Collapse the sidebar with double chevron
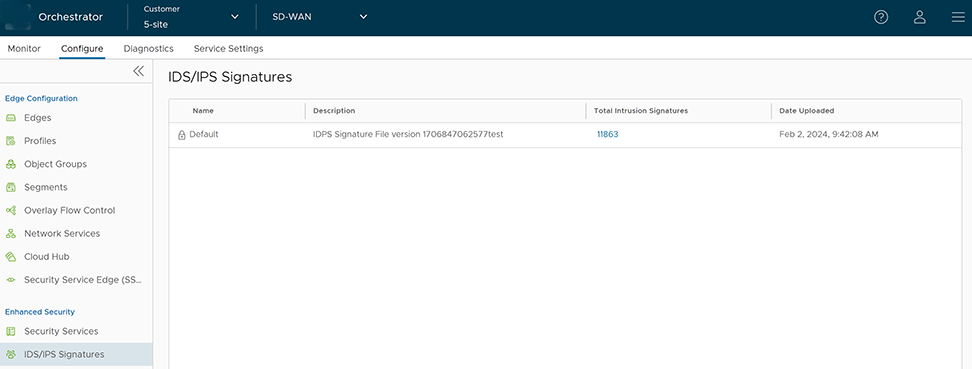 [x=138, y=71]
